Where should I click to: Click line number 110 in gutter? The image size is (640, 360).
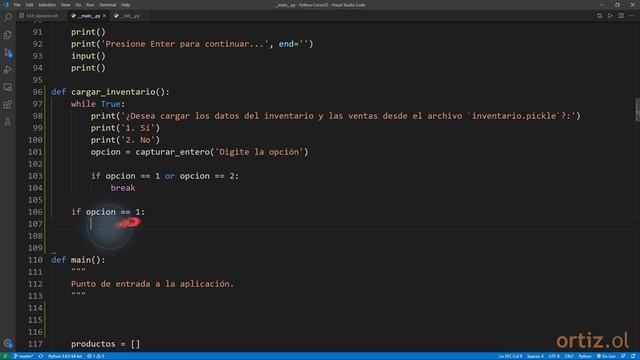click(36, 260)
